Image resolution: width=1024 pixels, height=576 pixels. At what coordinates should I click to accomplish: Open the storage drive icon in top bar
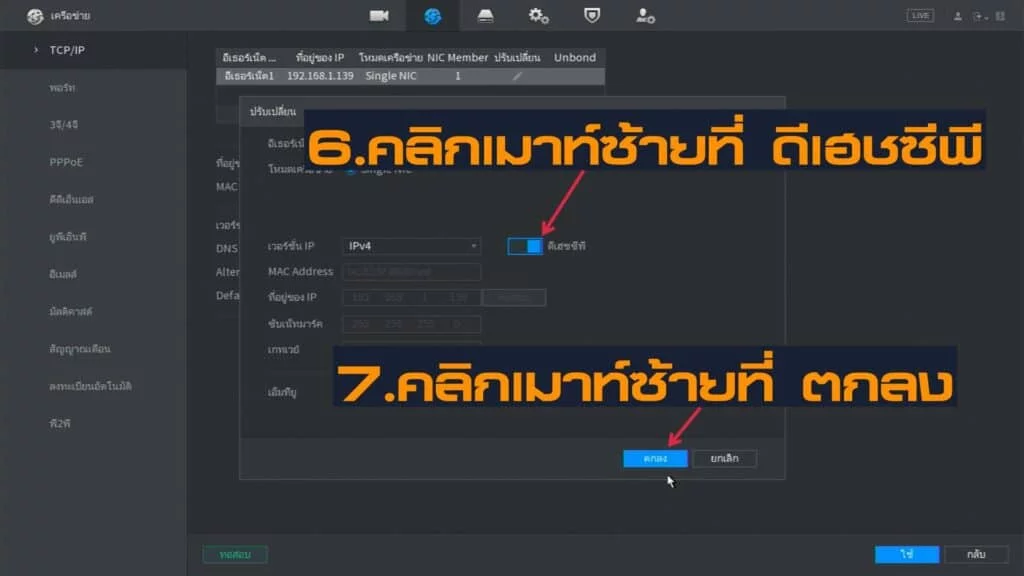click(x=485, y=16)
